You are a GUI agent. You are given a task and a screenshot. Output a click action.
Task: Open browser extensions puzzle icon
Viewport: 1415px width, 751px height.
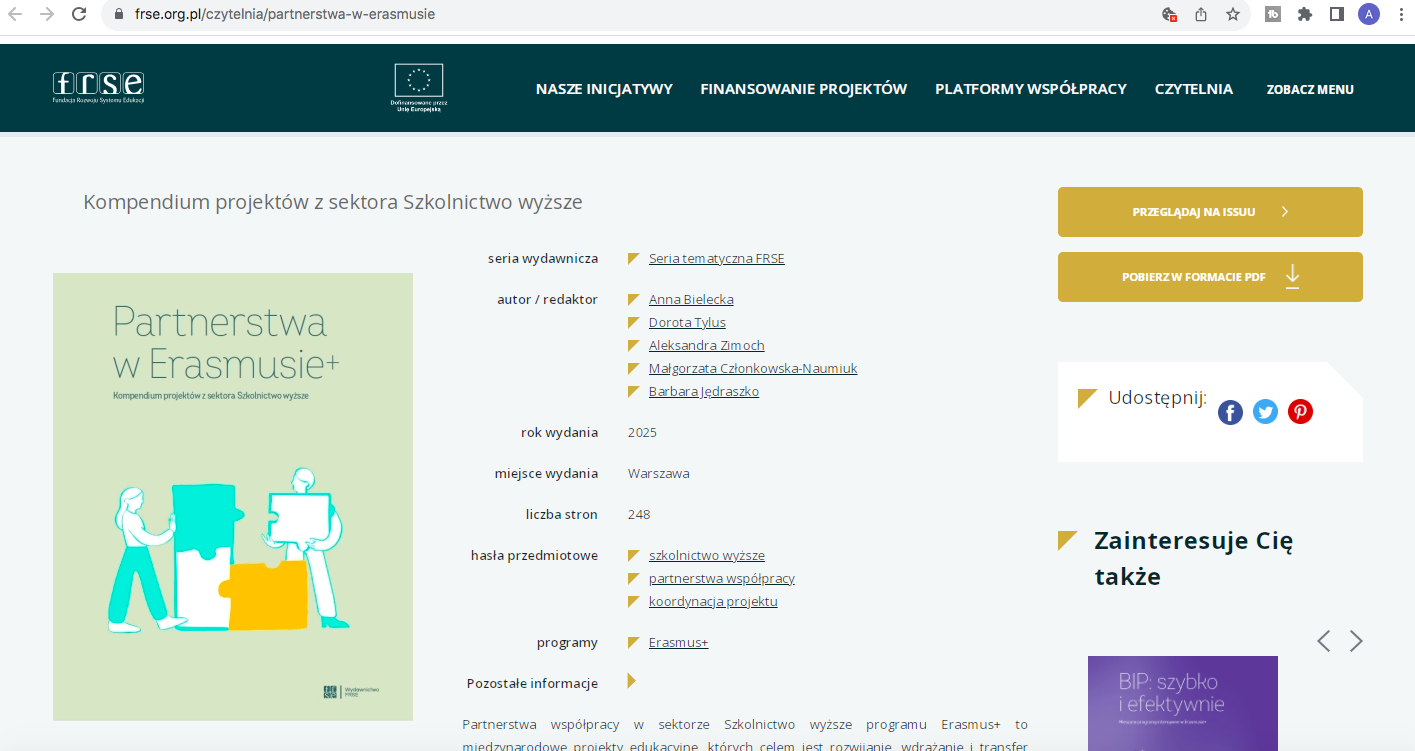click(x=1305, y=15)
